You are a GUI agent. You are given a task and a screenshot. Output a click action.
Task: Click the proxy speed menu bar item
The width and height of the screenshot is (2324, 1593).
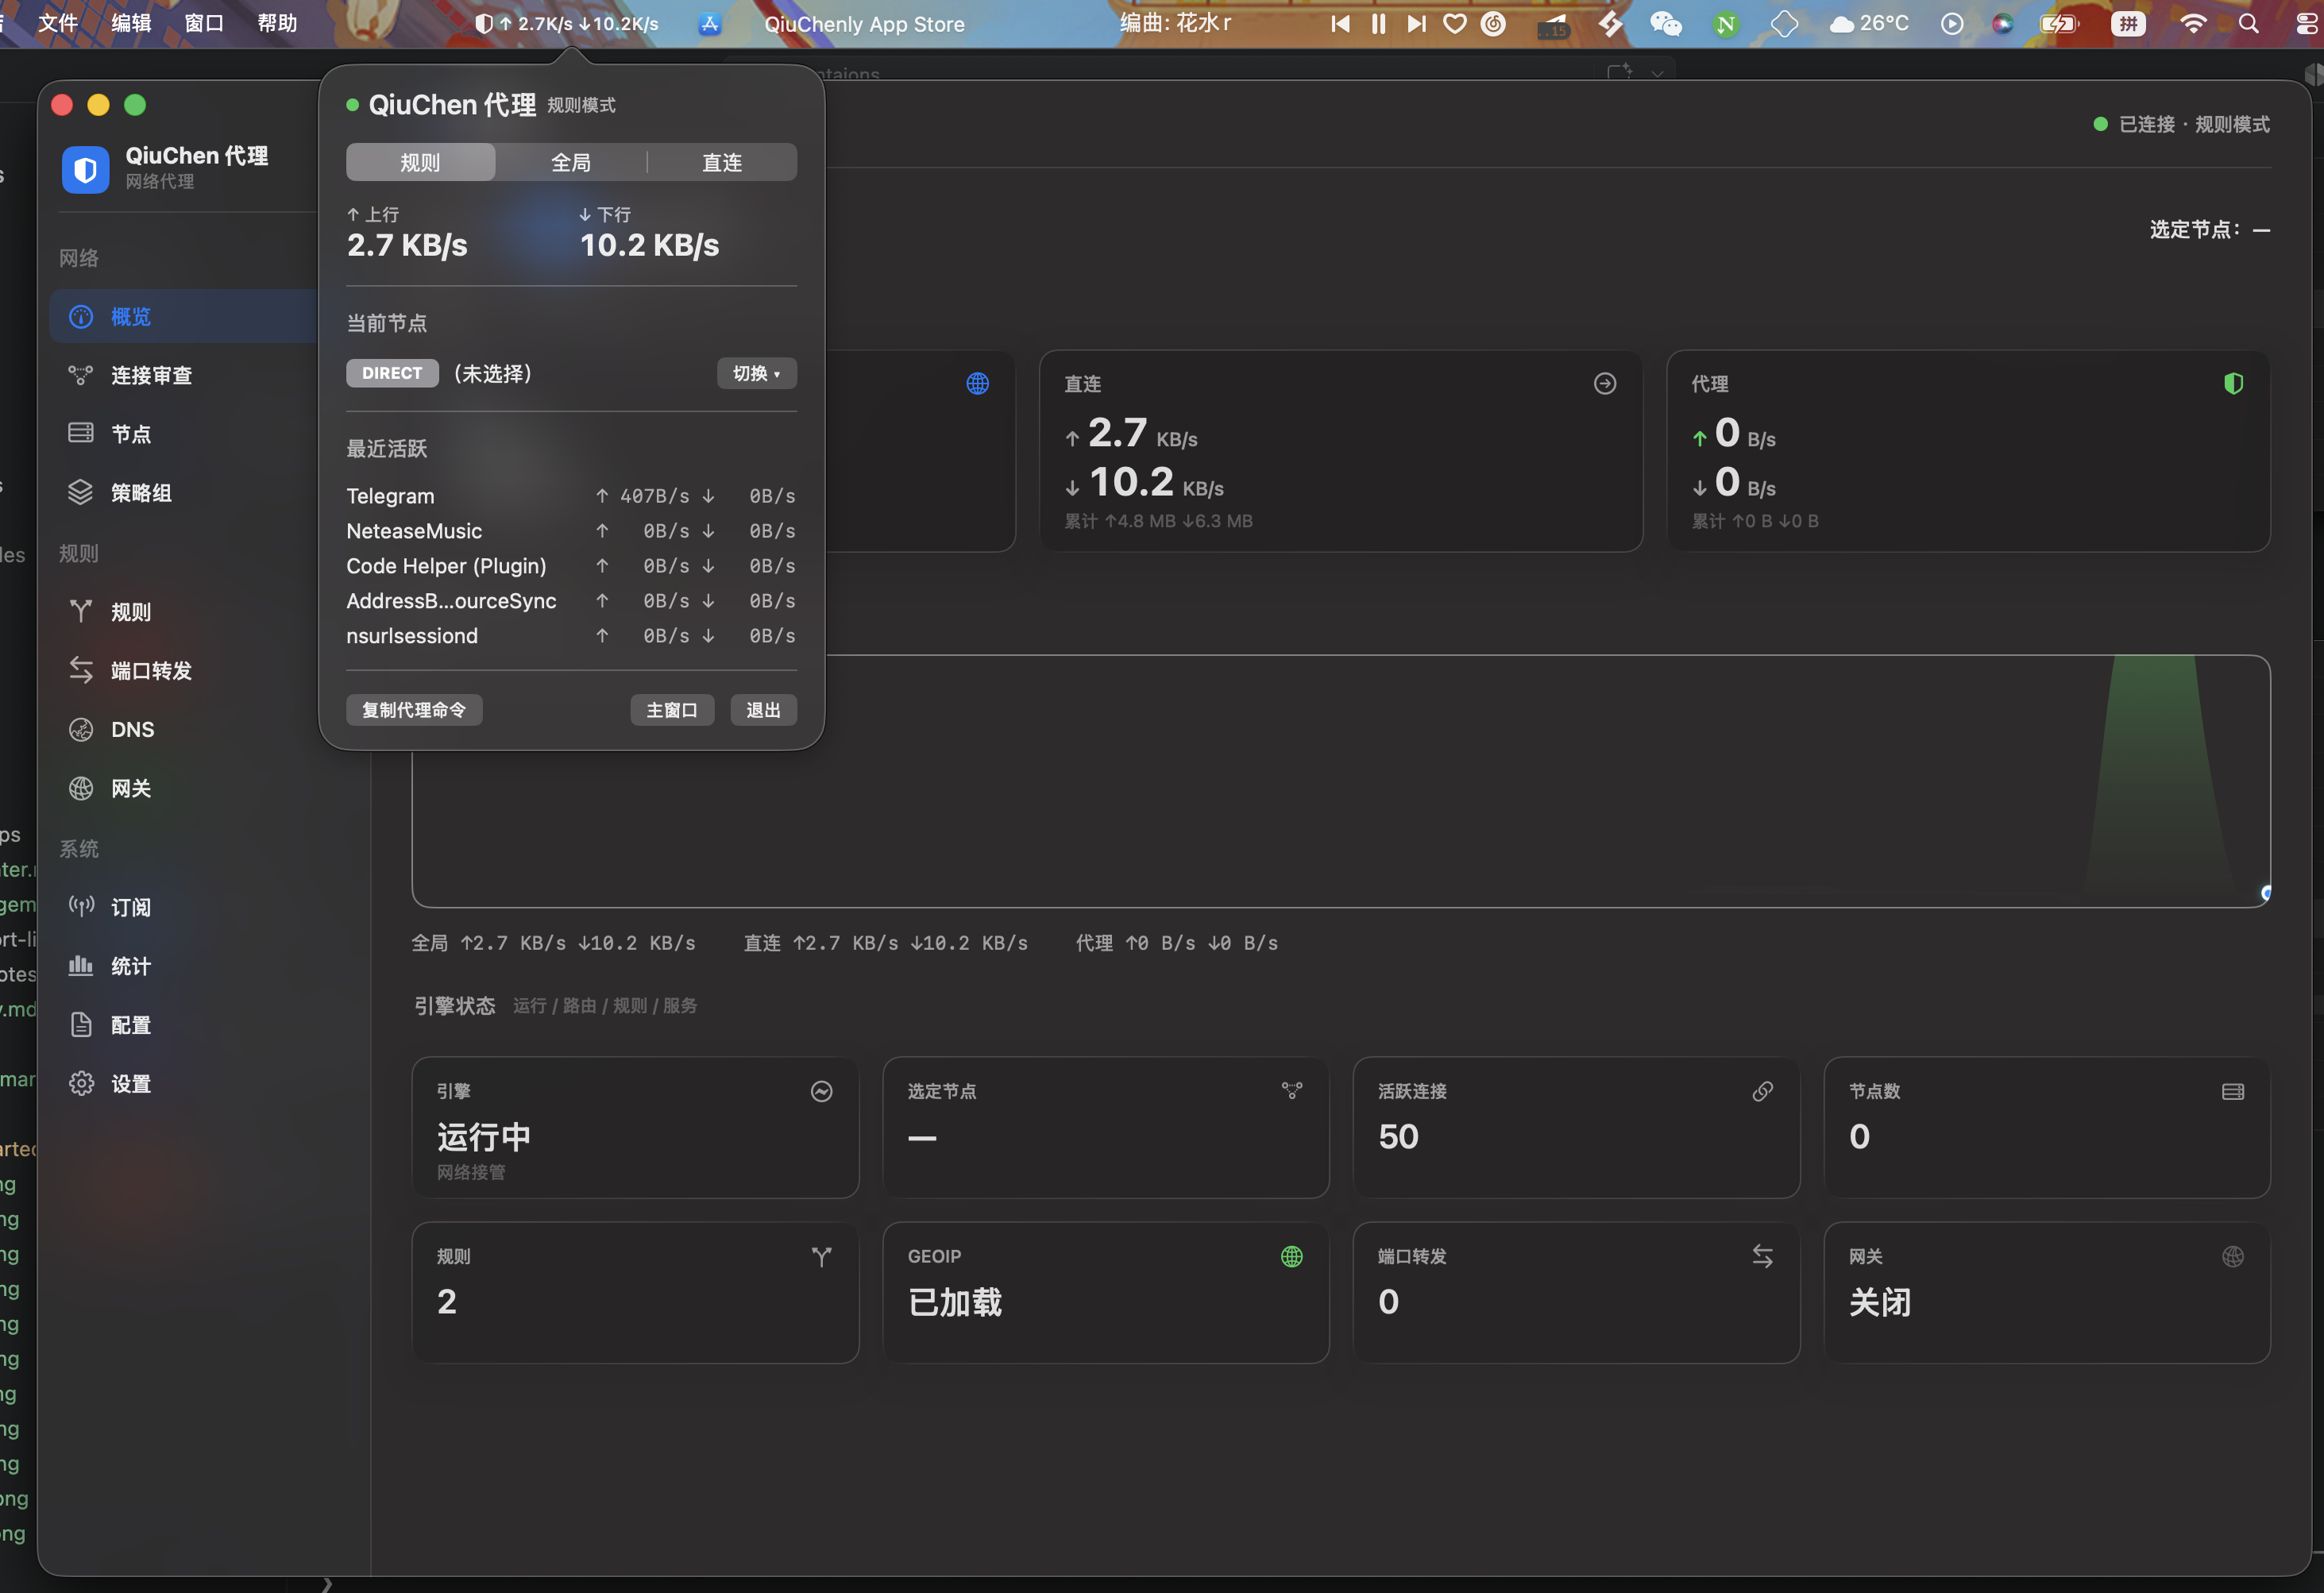click(567, 23)
